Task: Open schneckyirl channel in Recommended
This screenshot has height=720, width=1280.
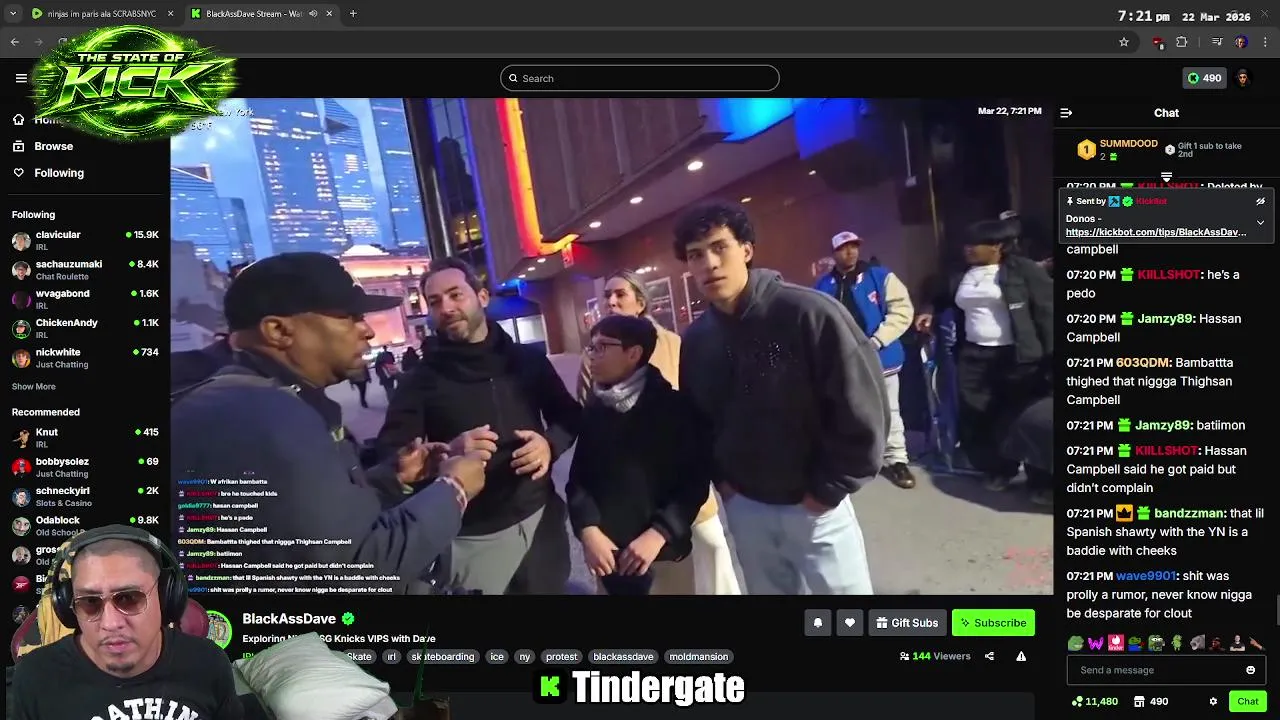Action: pos(85,497)
